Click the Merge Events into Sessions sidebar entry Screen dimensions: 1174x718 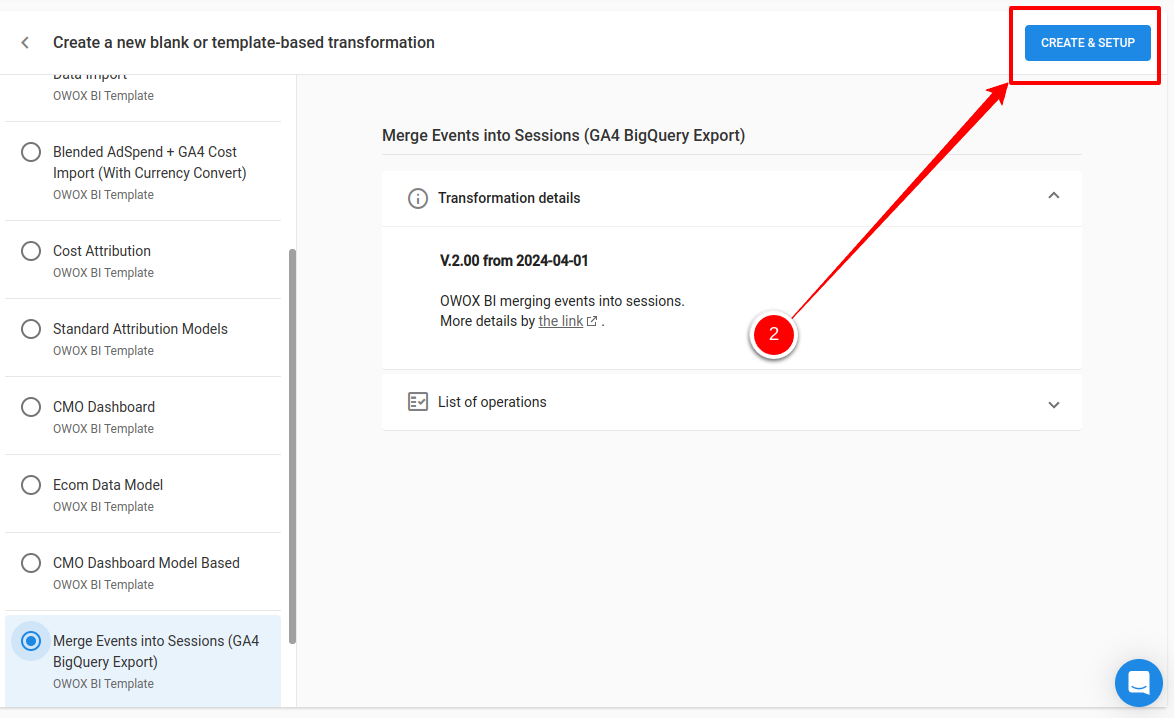pos(156,651)
